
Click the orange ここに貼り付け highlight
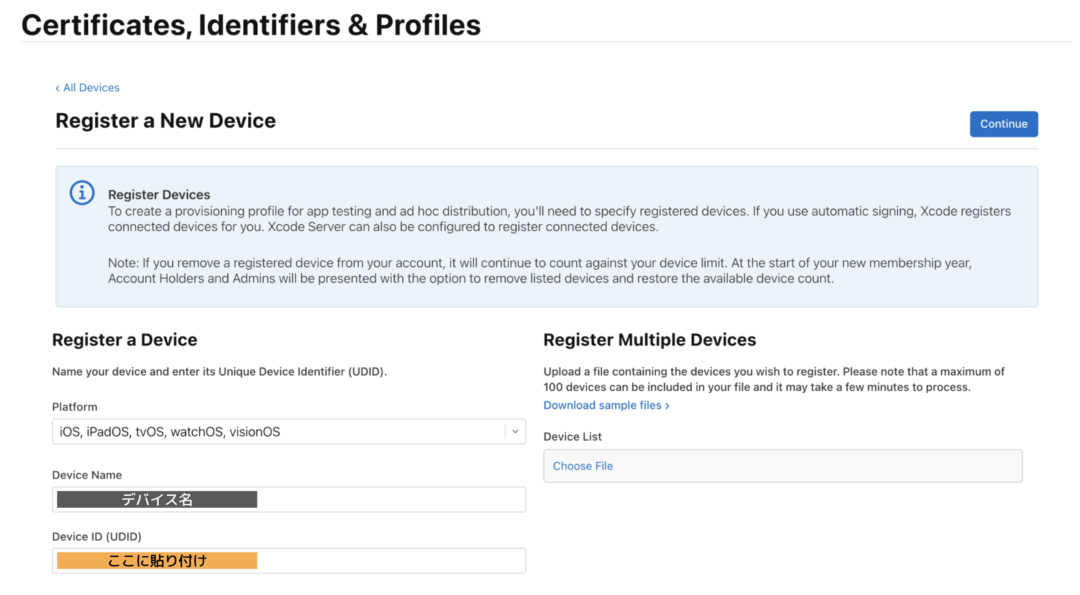[157, 561]
